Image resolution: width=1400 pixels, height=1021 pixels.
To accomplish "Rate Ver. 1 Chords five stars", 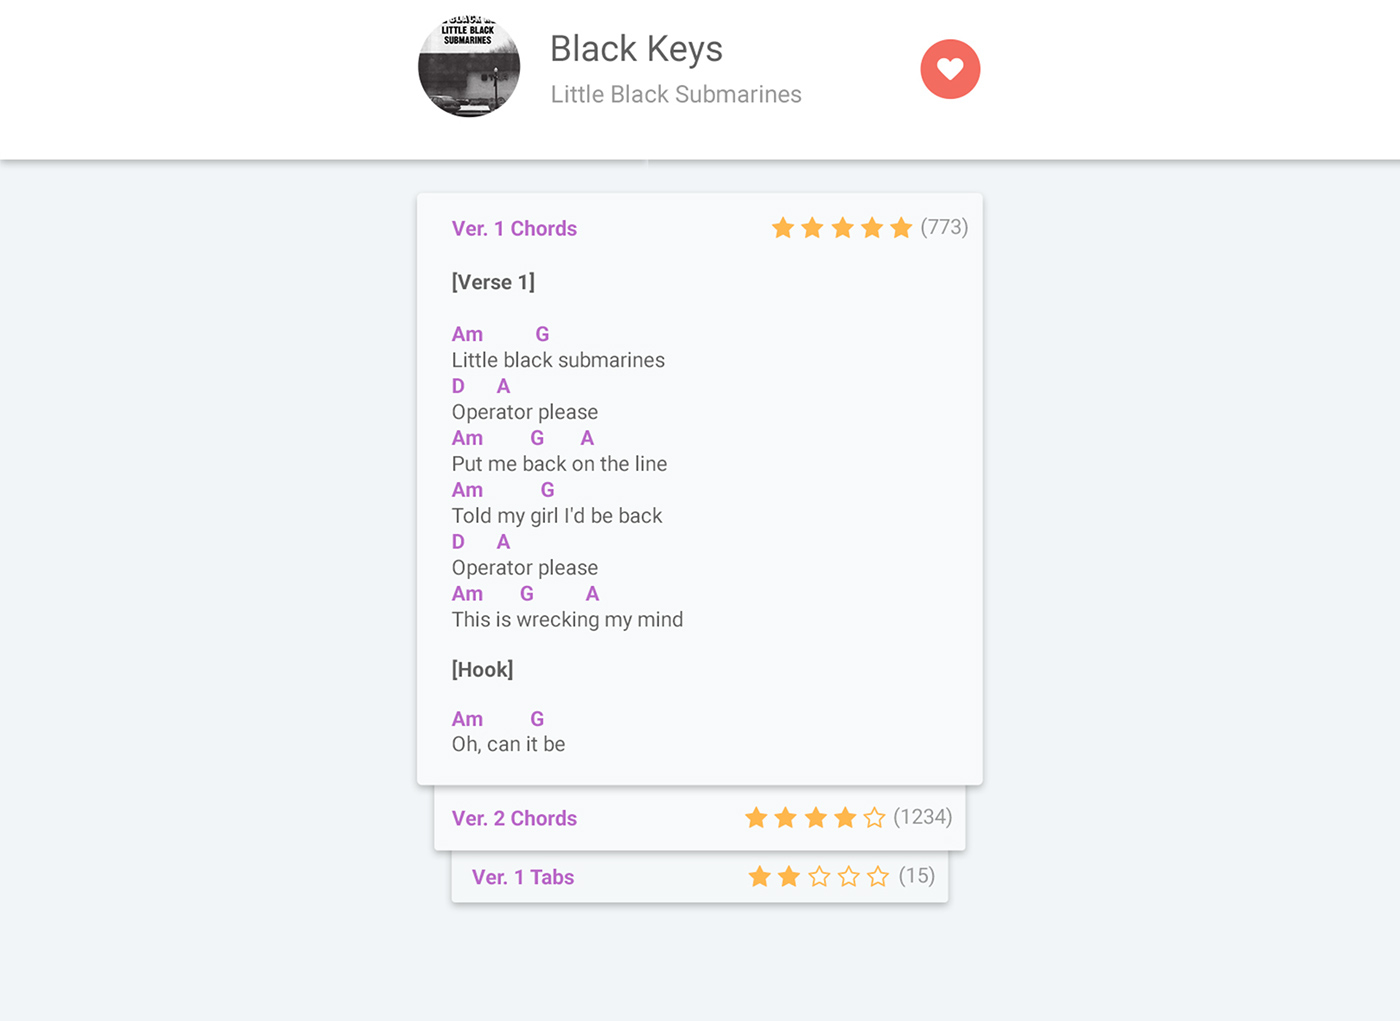I will pyautogui.click(x=901, y=228).
